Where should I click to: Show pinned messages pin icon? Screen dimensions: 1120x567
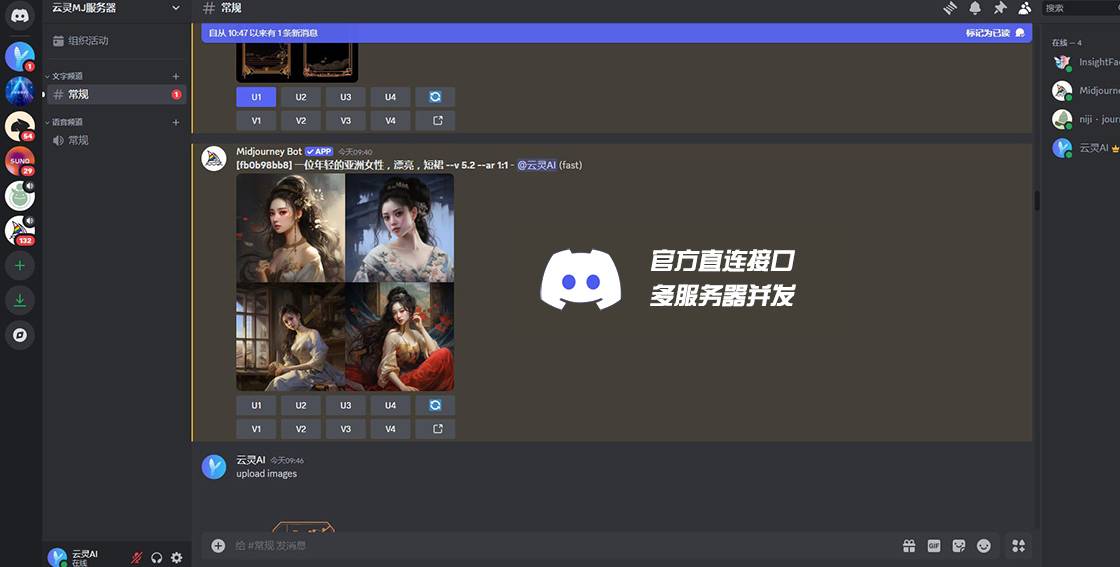(1000, 8)
